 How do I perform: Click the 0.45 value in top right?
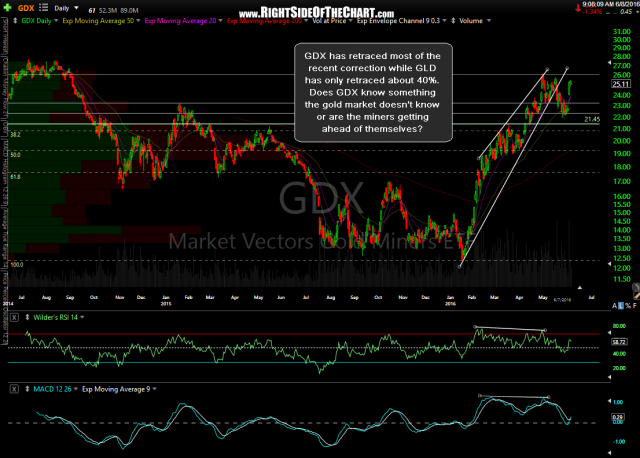click(x=626, y=12)
